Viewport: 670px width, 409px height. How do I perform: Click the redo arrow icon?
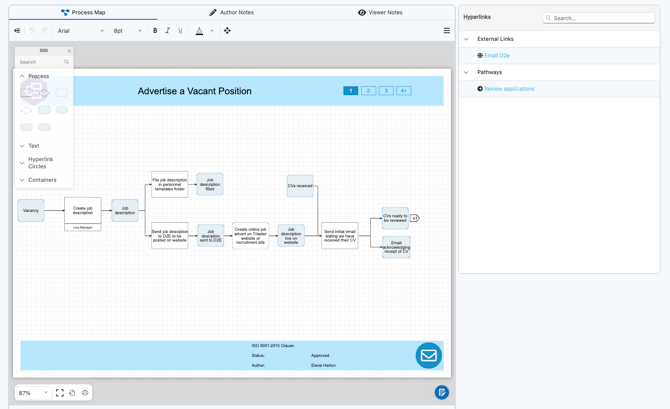pos(44,31)
